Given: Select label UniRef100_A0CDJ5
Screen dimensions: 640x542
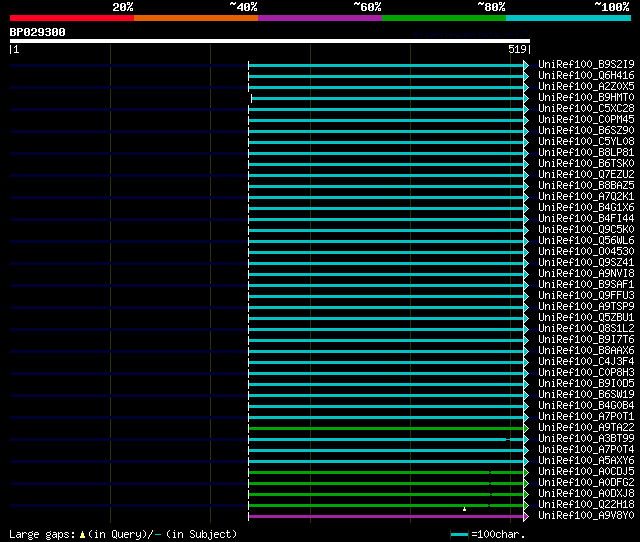Looking at the screenshot, I should [x=586, y=472].
